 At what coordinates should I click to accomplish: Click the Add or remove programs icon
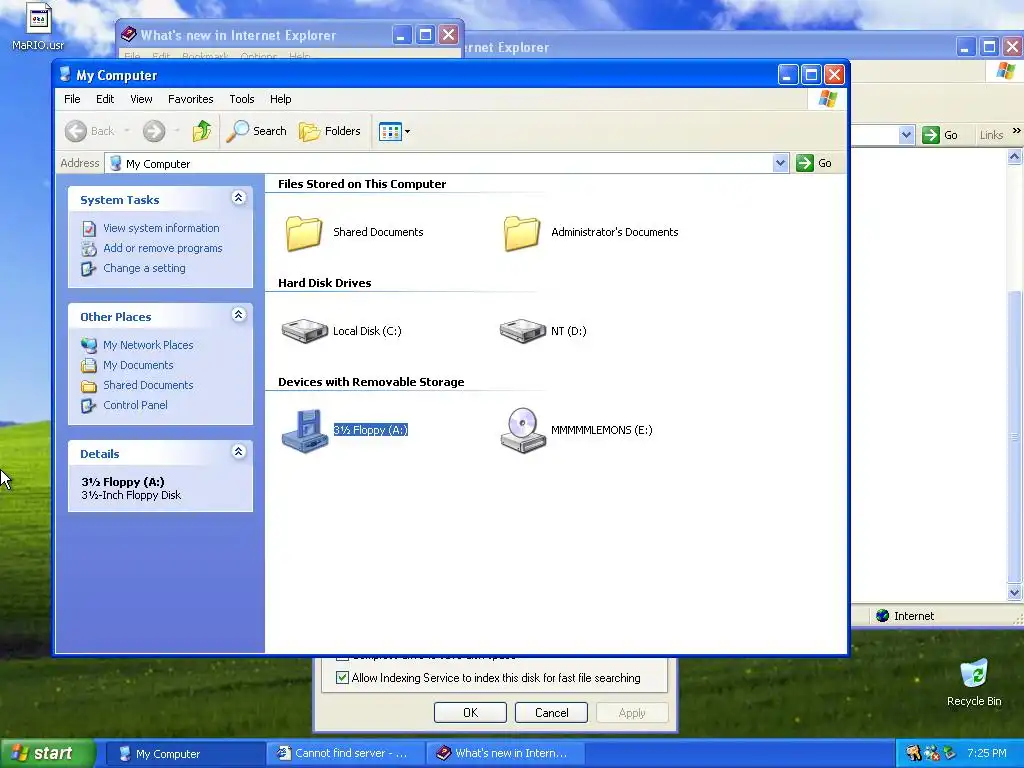[x=89, y=249]
